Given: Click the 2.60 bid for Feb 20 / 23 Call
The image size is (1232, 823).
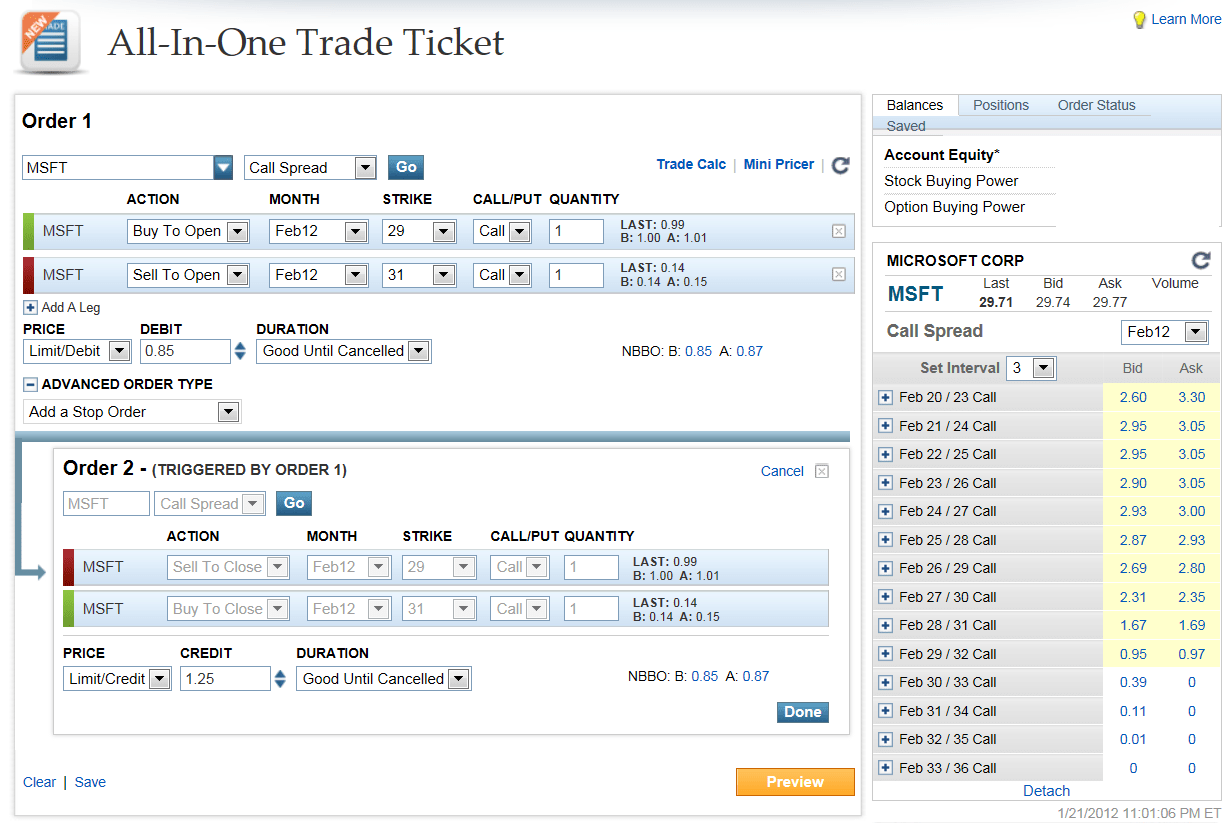Looking at the screenshot, I should tap(1133, 397).
